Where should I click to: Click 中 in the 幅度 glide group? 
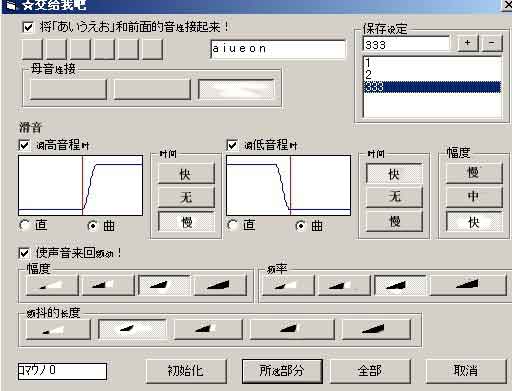pyautogui.click(x=474, y=197)
